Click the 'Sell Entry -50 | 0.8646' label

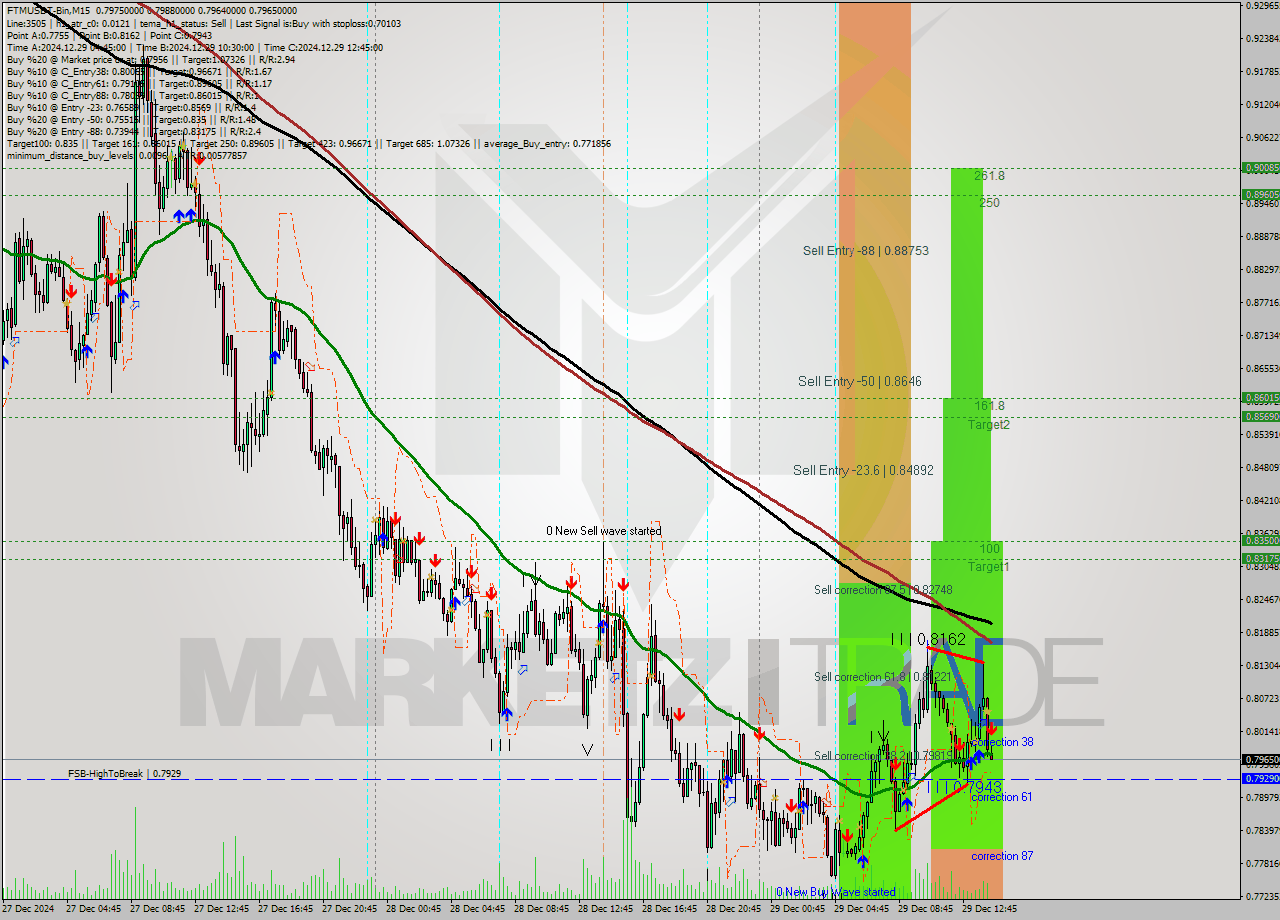[860, 381]
